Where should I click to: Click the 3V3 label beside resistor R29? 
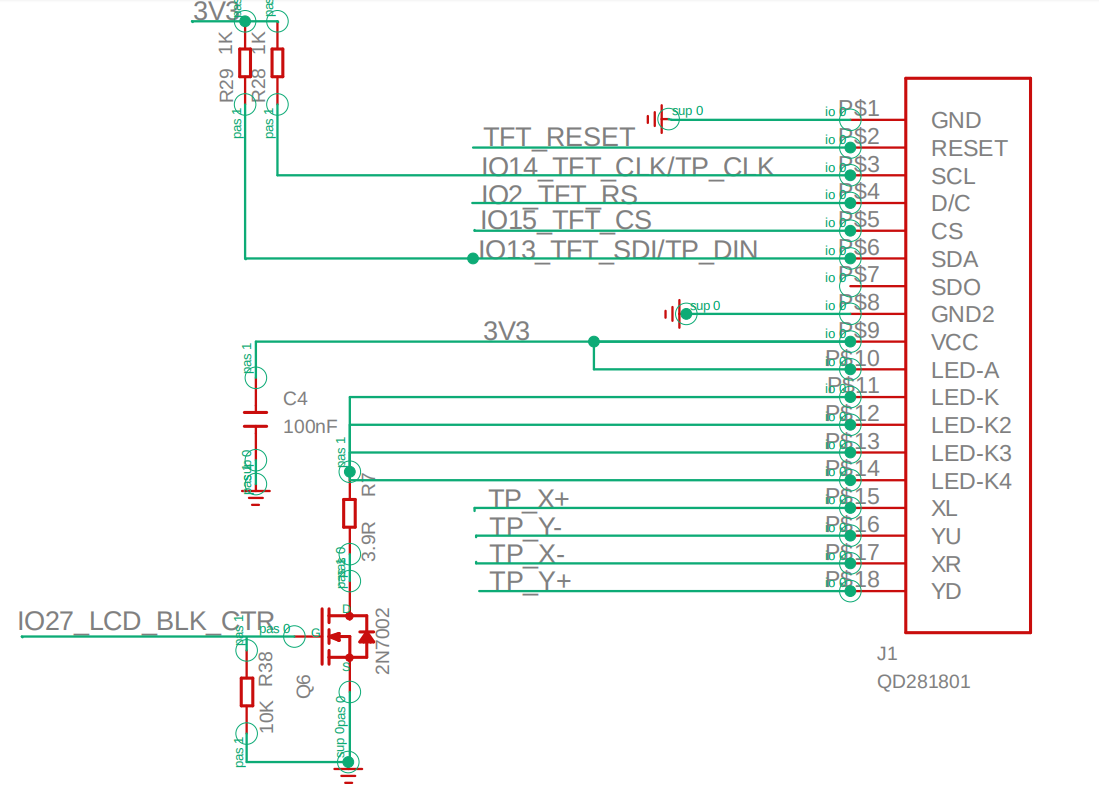pos(217,11)
